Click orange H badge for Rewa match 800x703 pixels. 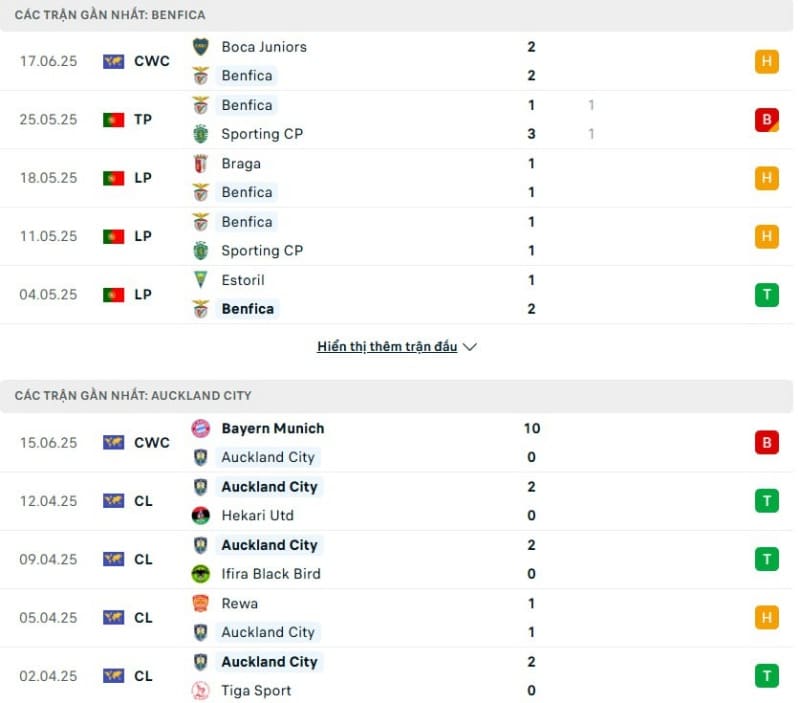point(766,618)
